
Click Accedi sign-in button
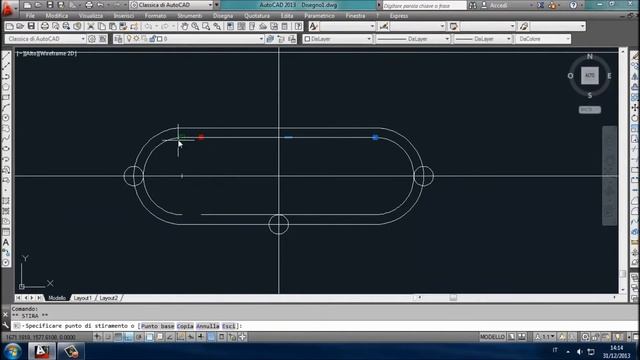498,5
